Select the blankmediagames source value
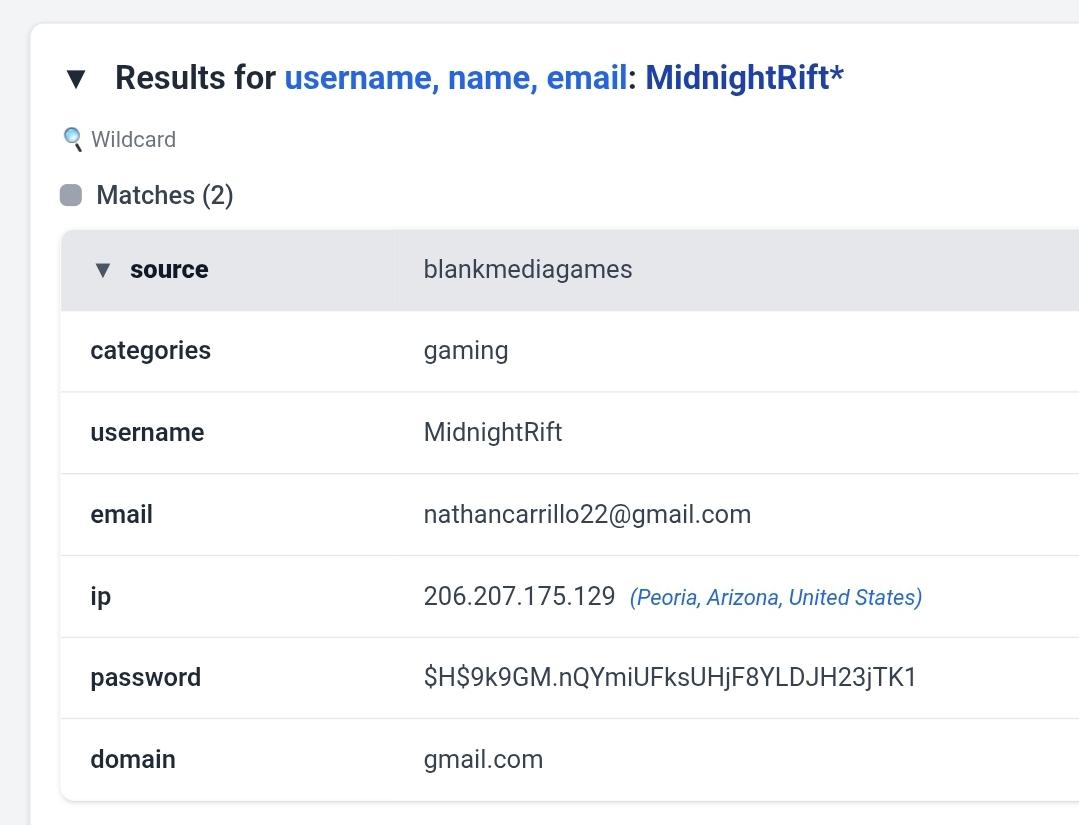 tap(528, 270)
